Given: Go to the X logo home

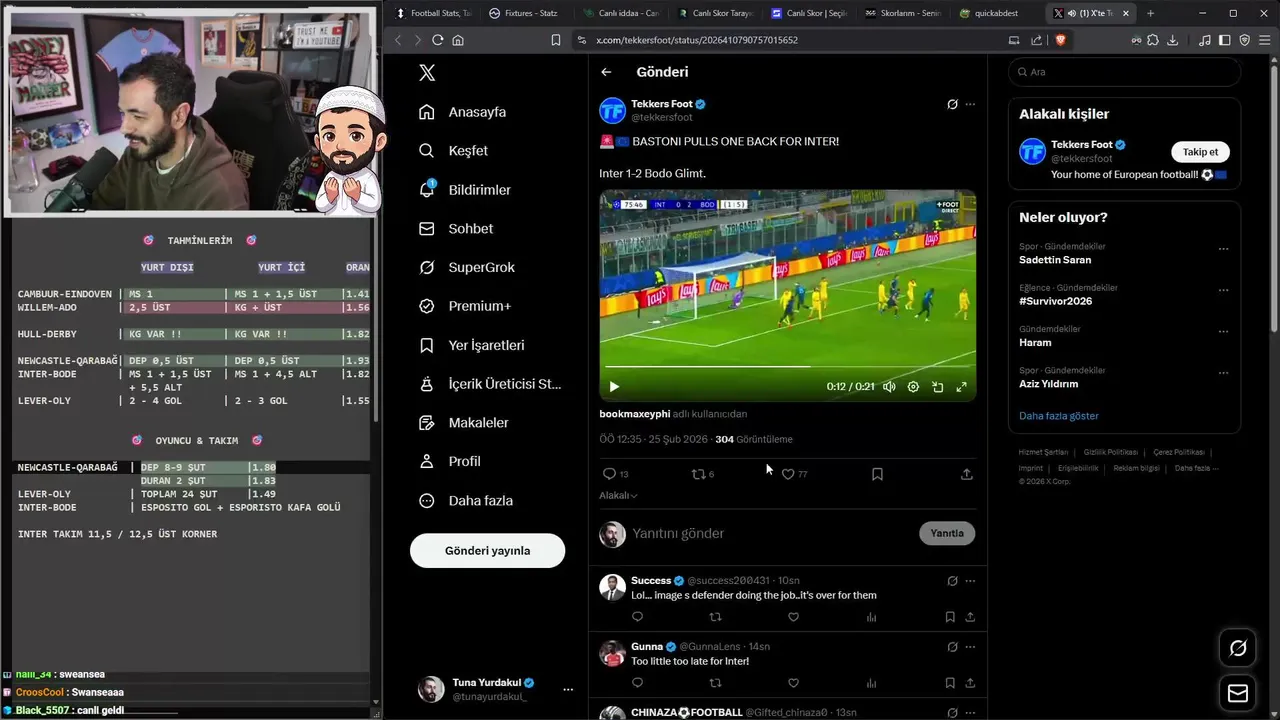Looking at the screenshot, I should click(427, 72).
